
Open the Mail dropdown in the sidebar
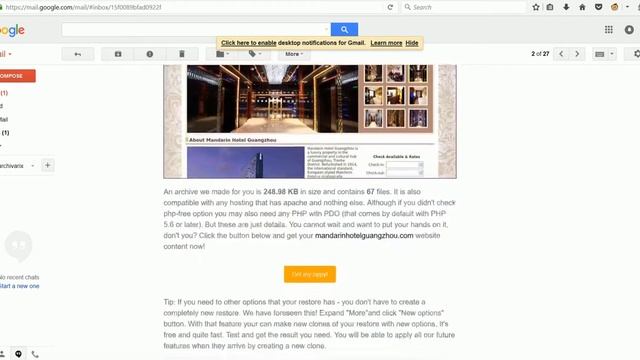pos(6,54)
